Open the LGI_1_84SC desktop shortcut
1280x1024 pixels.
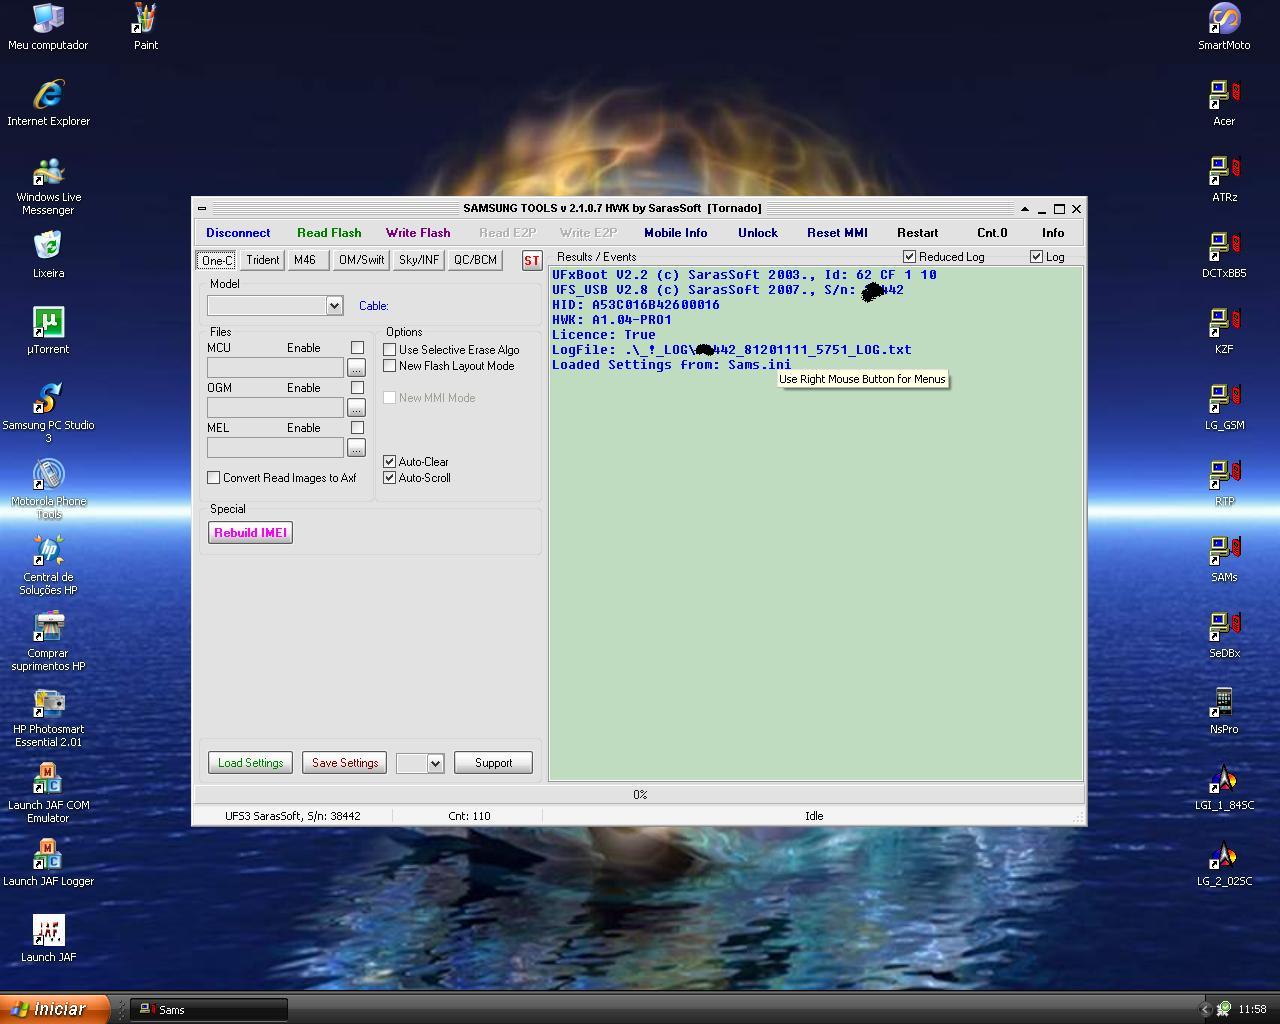tap(1224, 787)
